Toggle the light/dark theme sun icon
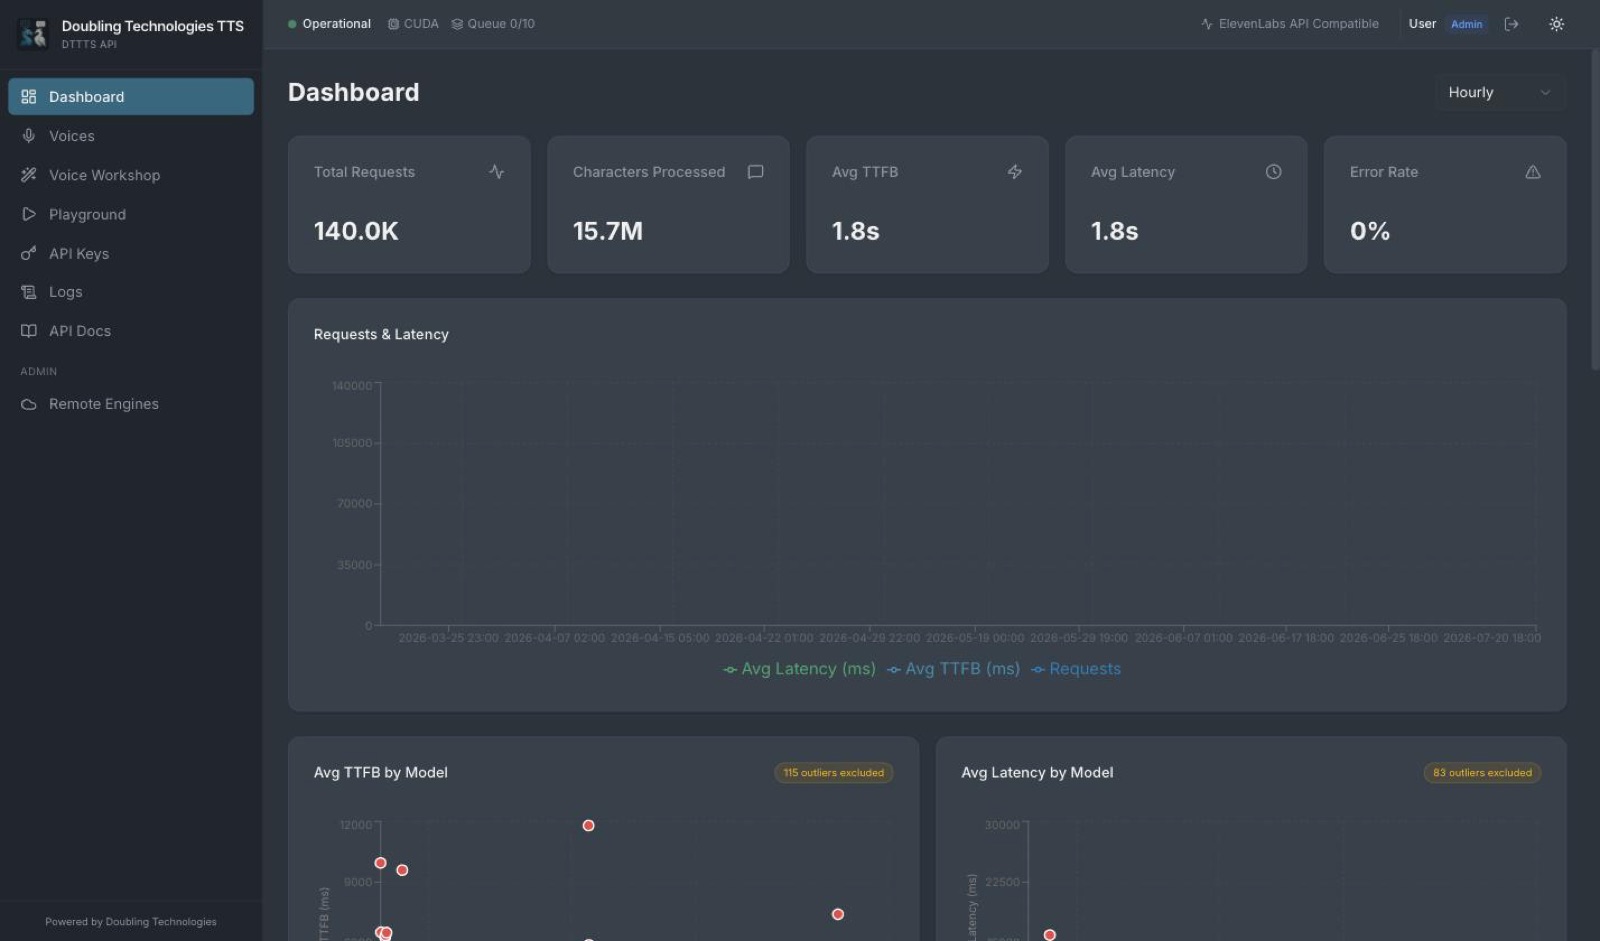The height and width of the screenshot is (941, 1600). click(1556, 24)
